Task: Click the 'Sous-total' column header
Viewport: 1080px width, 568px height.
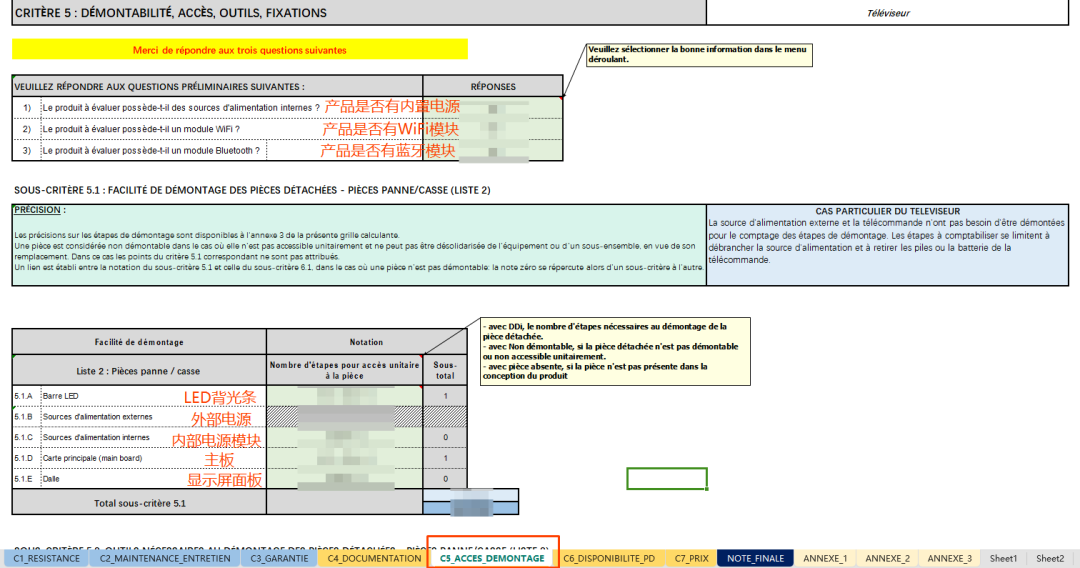Action: [x=445, y=370]
